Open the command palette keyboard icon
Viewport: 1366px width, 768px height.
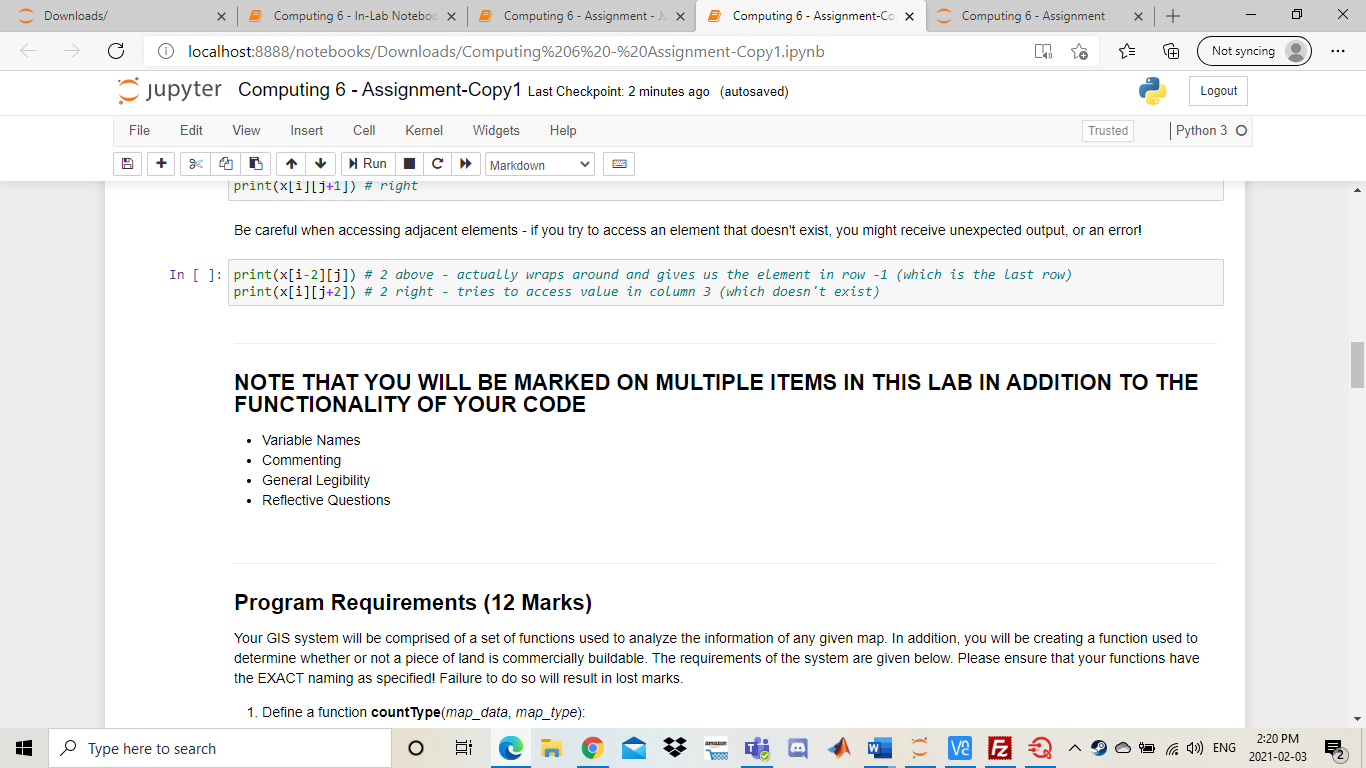618,164
